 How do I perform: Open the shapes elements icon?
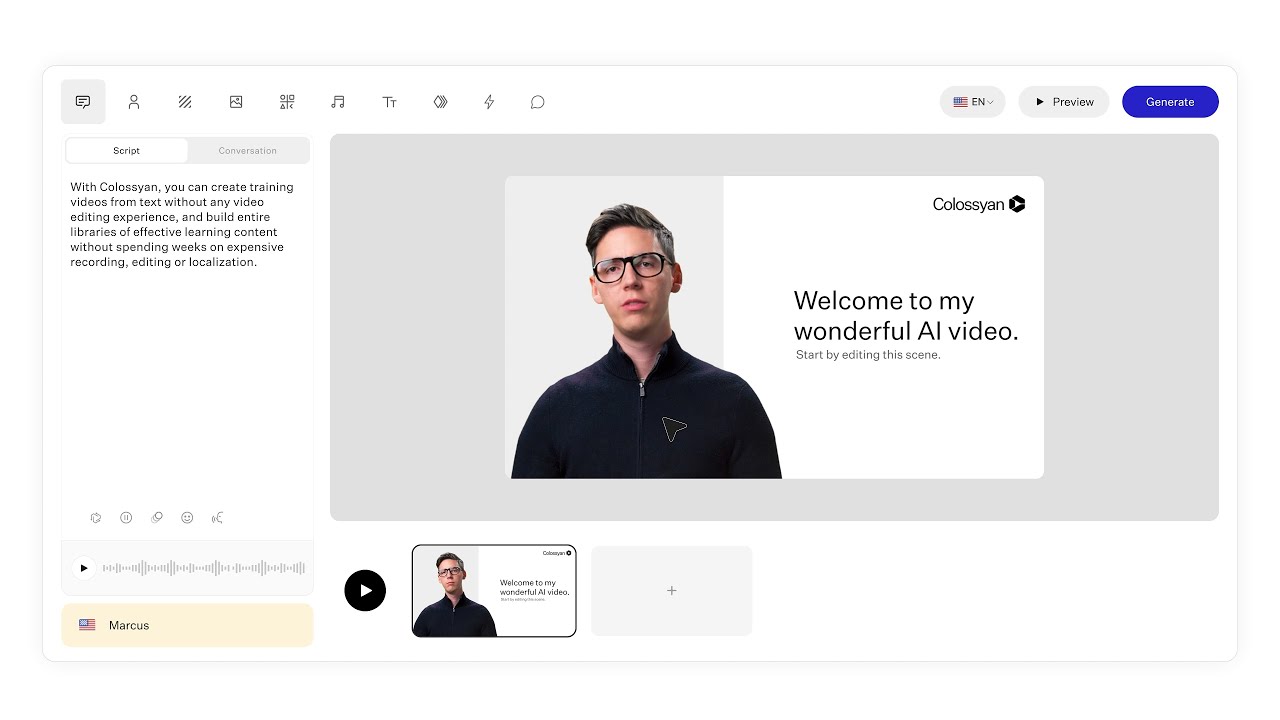(x=287, y=102)
